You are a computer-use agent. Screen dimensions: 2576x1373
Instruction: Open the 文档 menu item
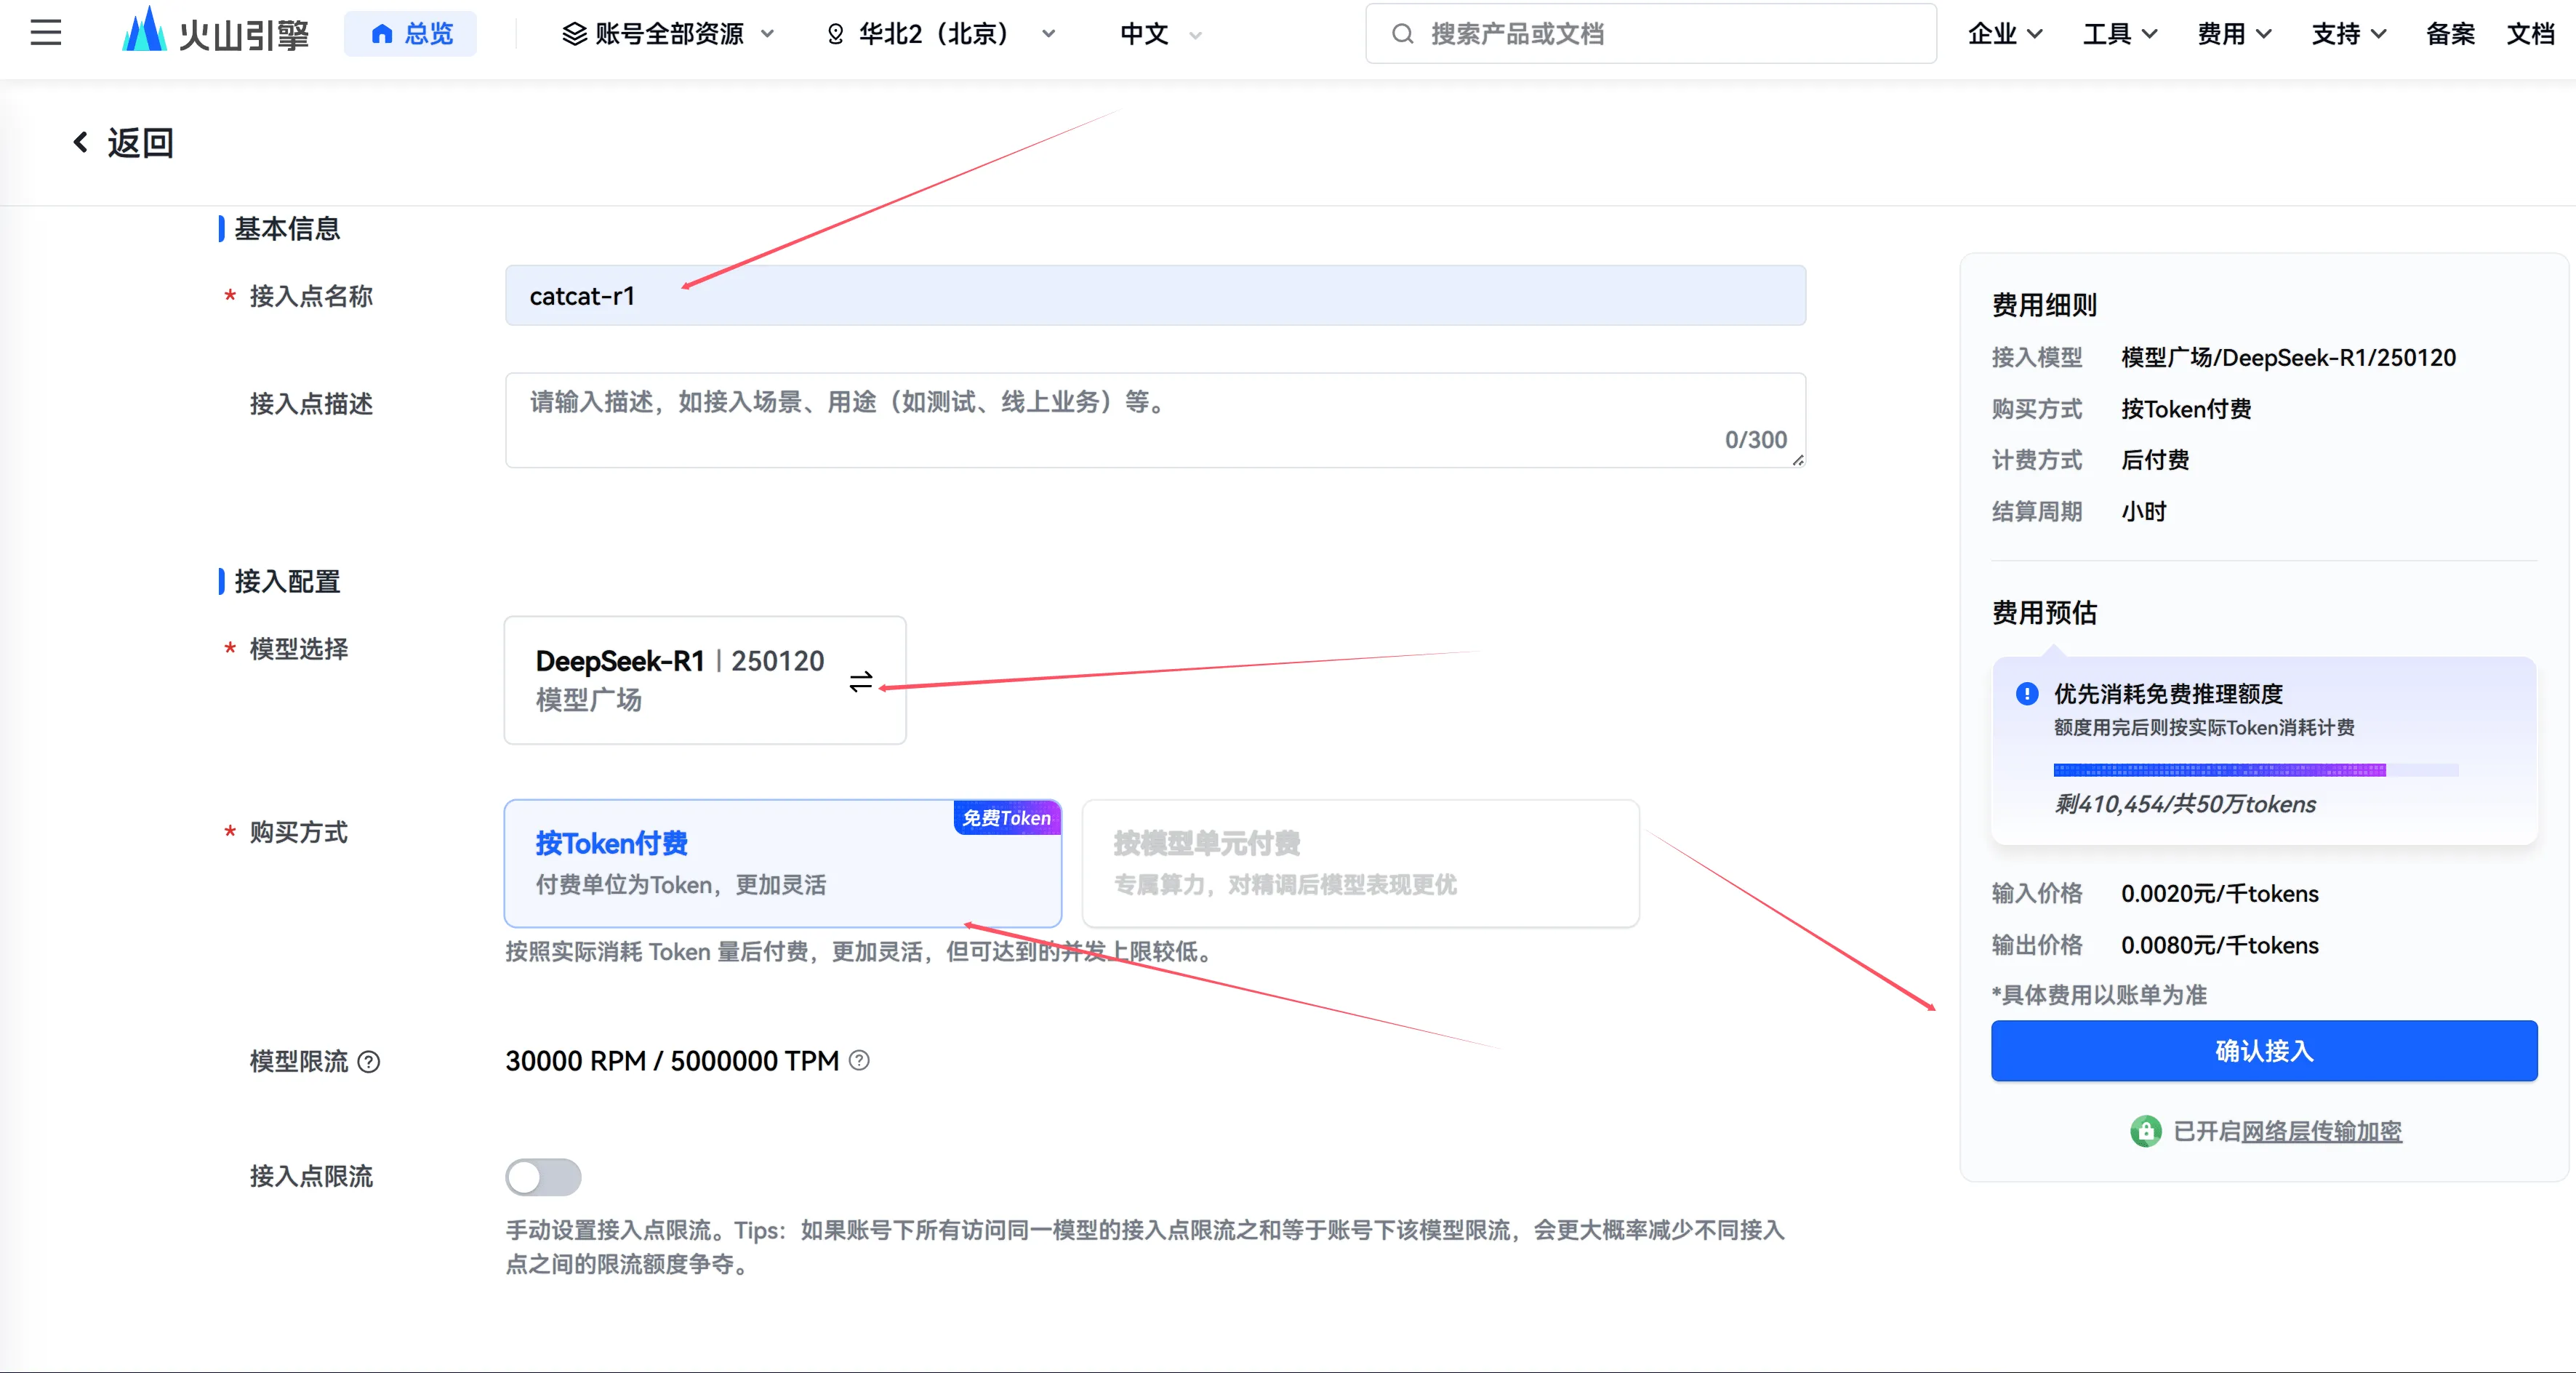point(2531,34)
